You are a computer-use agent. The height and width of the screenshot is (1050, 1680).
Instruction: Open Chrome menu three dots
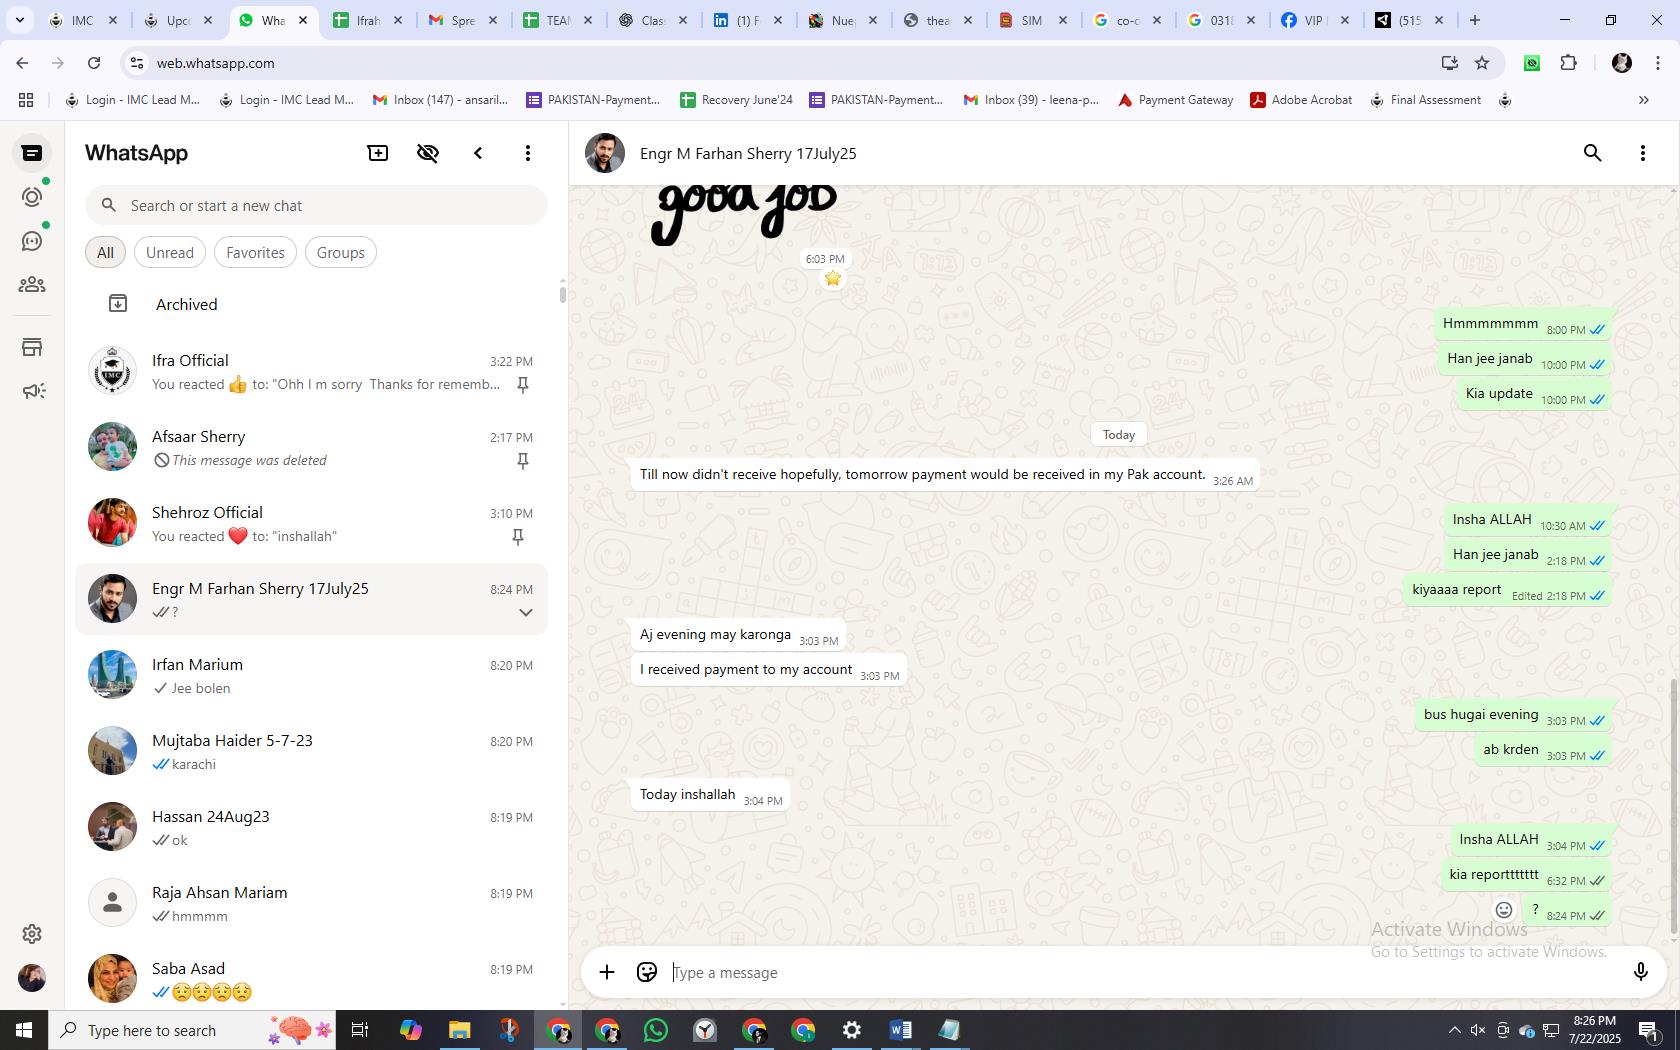1657,63
